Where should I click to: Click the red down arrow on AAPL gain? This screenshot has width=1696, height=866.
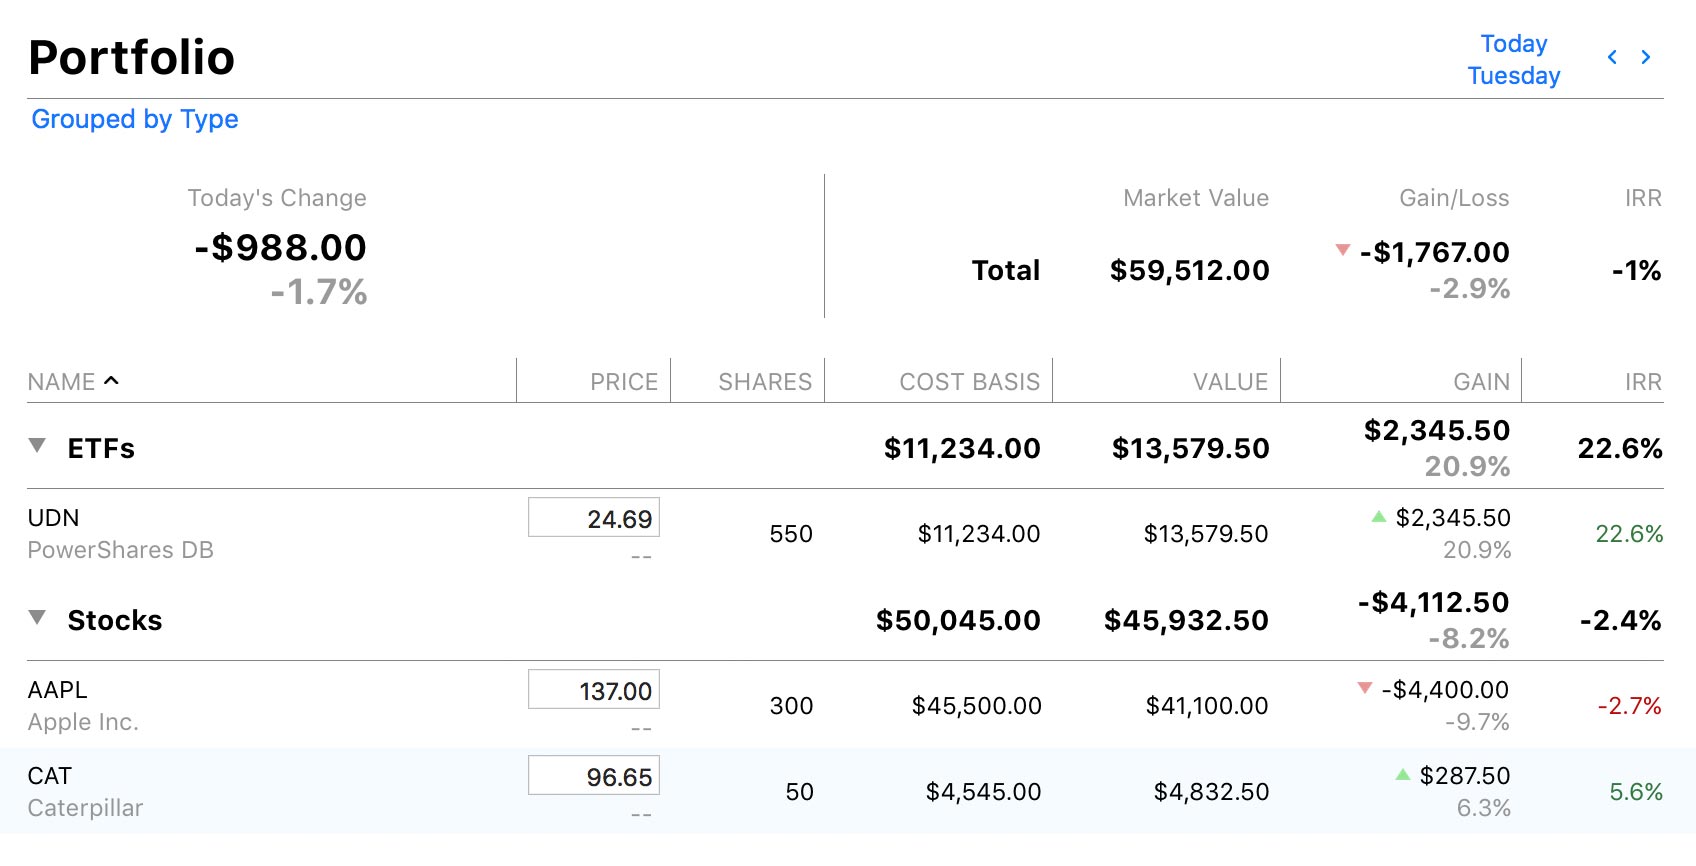coord(1365,688)
